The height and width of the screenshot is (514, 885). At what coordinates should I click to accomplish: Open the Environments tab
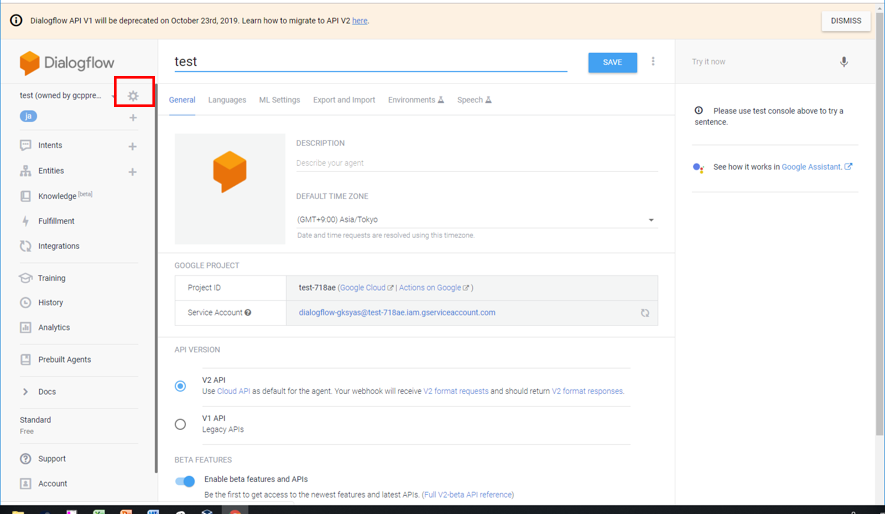click(x=416, y=100)
